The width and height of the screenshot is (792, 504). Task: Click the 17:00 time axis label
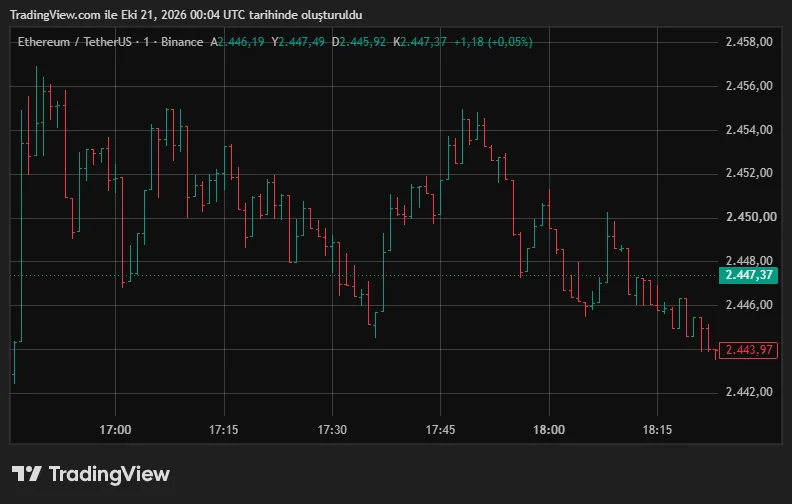tap(115, 430)
